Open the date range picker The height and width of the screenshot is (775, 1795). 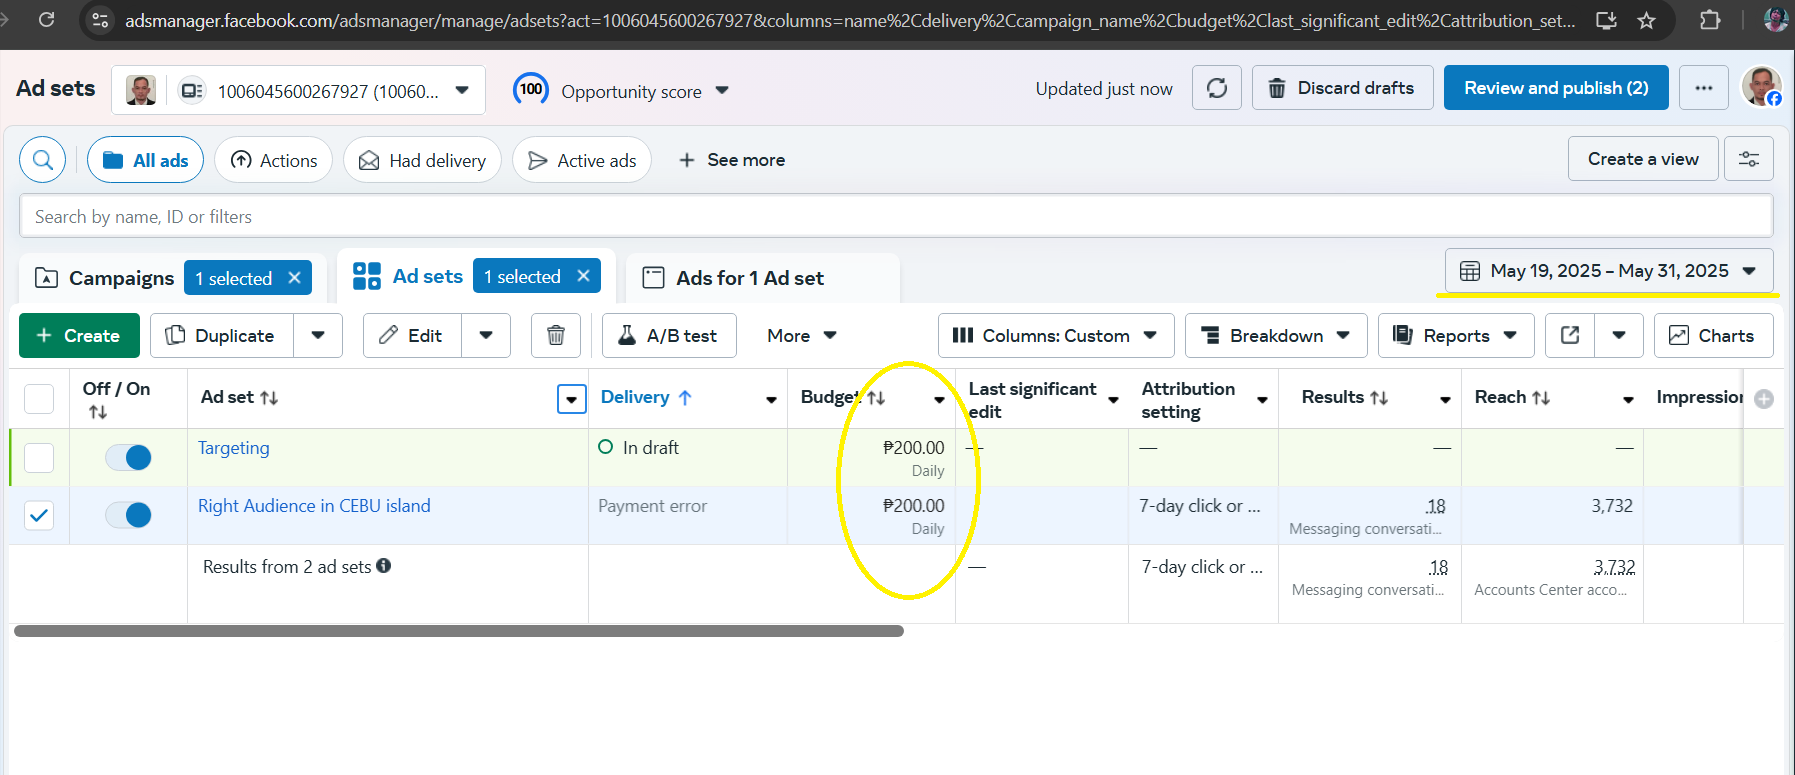pos(1609,271)
